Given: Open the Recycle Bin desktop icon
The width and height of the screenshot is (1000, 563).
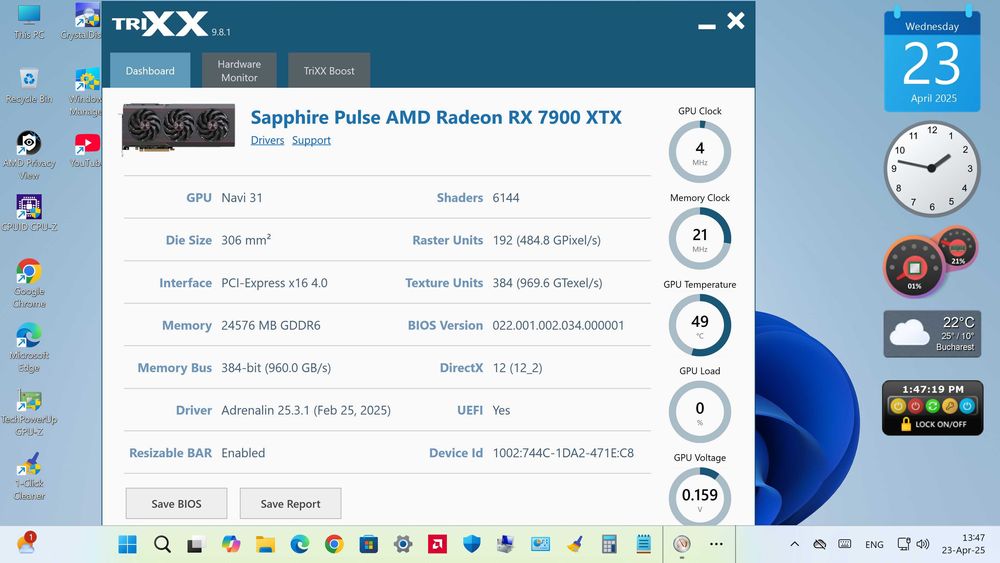Looking at the screenshot, I should (x=29, y=86).
